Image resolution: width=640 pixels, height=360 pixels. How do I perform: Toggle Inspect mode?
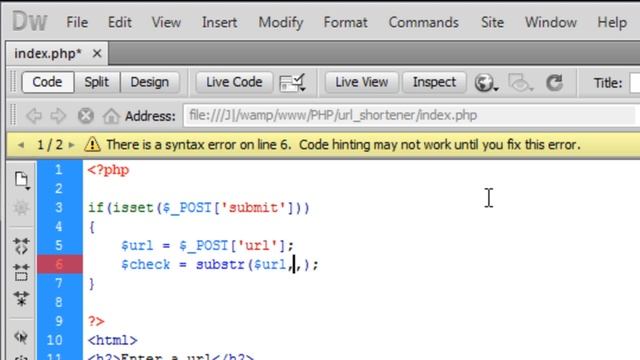pos(434,82)
